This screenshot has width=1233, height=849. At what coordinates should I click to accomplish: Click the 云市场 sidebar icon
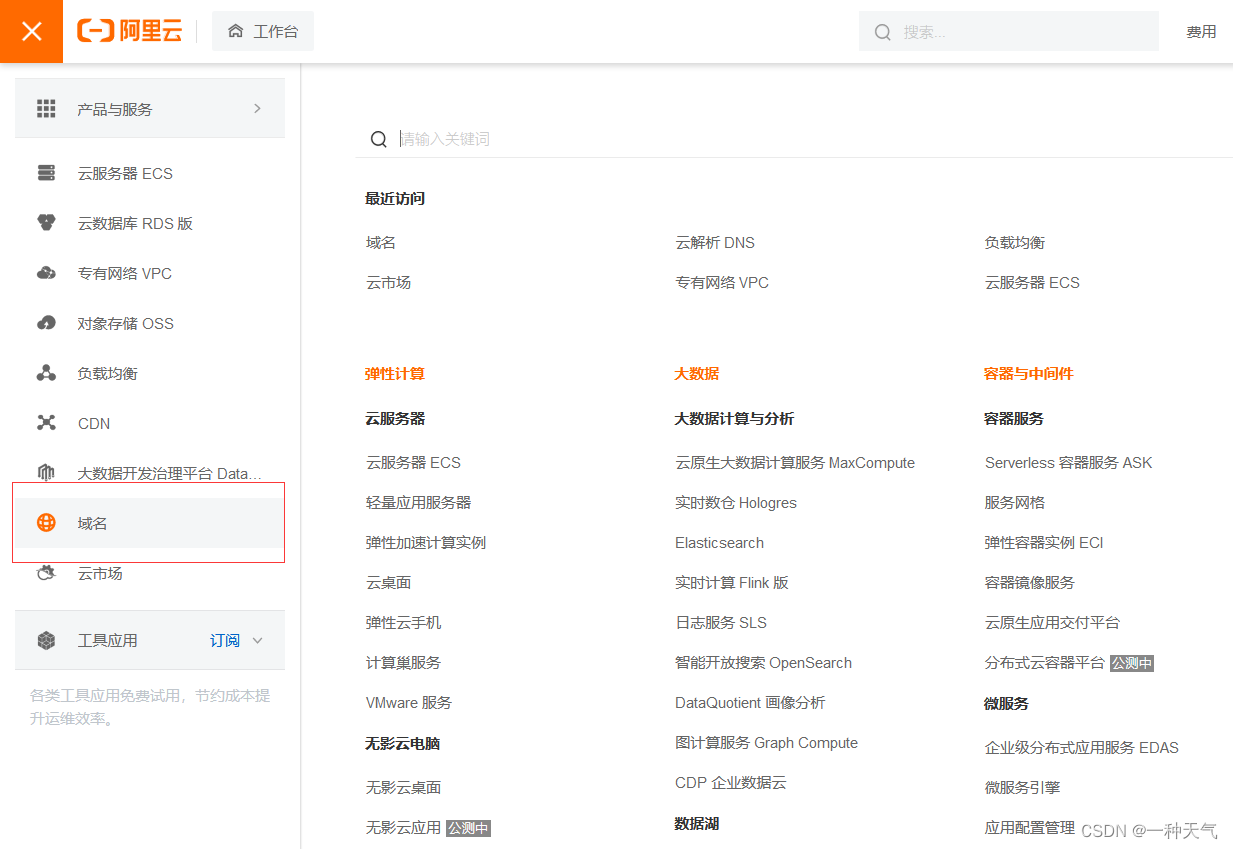pos(46,573)
